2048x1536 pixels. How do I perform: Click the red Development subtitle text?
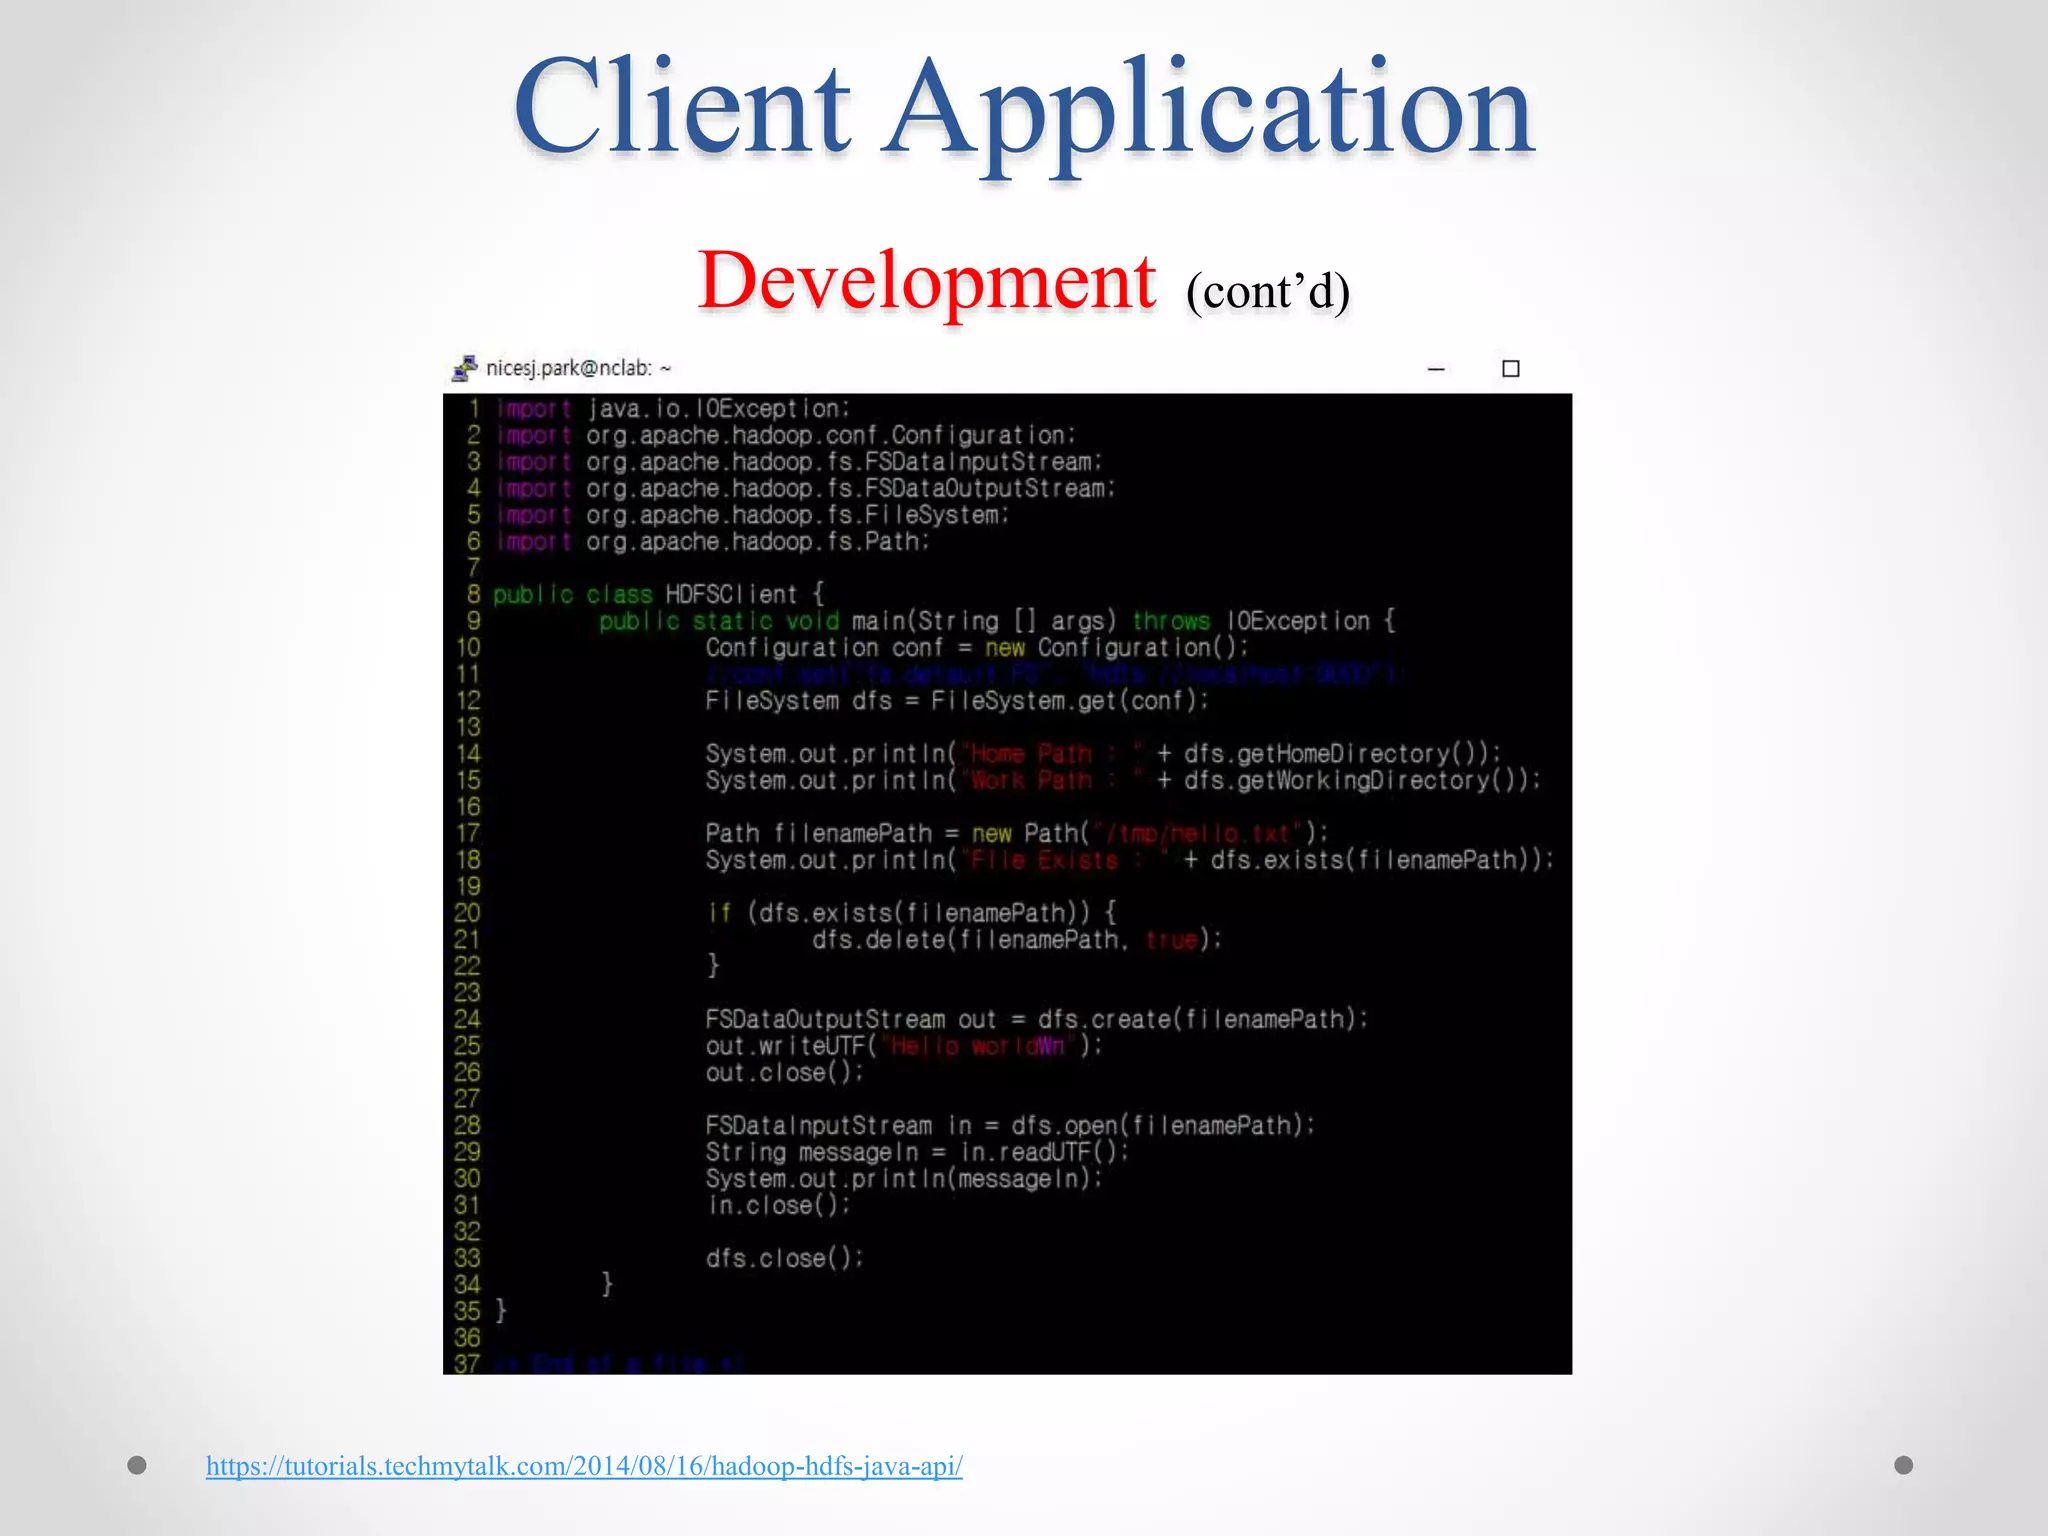tap(927, 281)
